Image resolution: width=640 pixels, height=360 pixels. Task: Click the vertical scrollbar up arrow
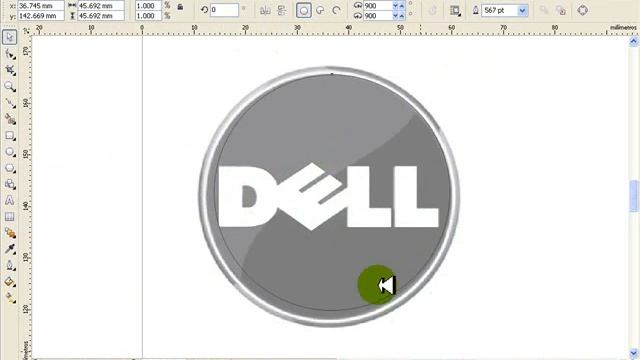tap(633, 41)
